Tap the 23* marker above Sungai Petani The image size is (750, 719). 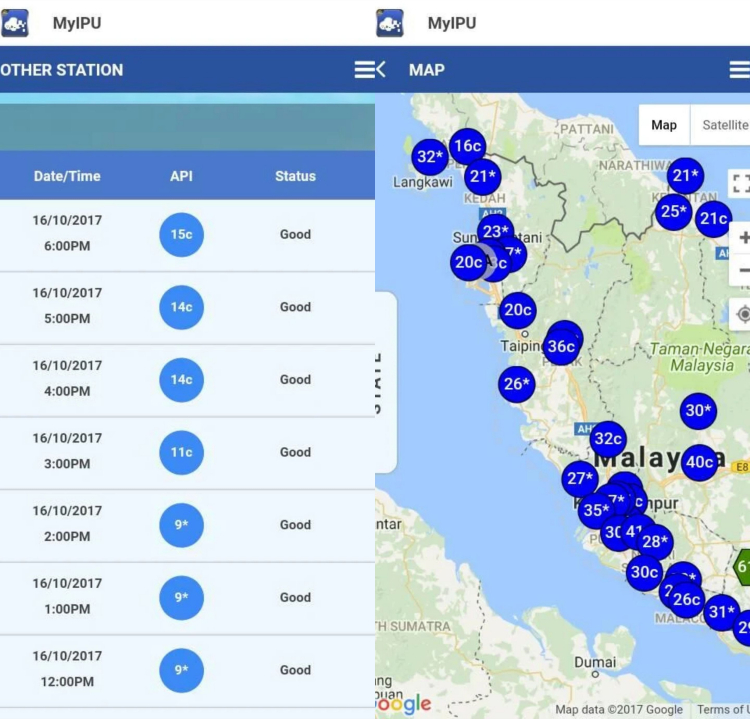pyautogui.click(x=496, y=232)
